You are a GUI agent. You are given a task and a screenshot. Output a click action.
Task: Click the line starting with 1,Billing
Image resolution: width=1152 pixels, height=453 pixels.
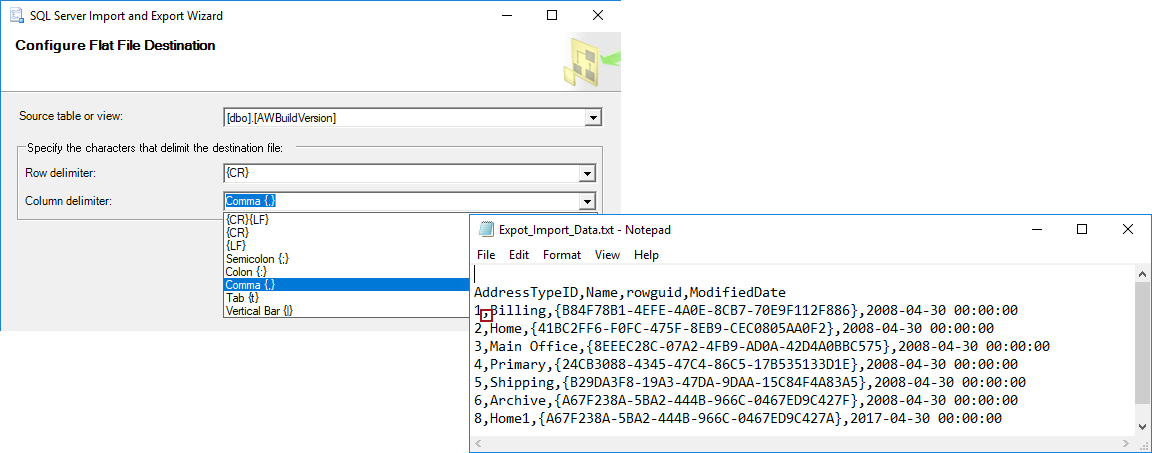[746, 310]
